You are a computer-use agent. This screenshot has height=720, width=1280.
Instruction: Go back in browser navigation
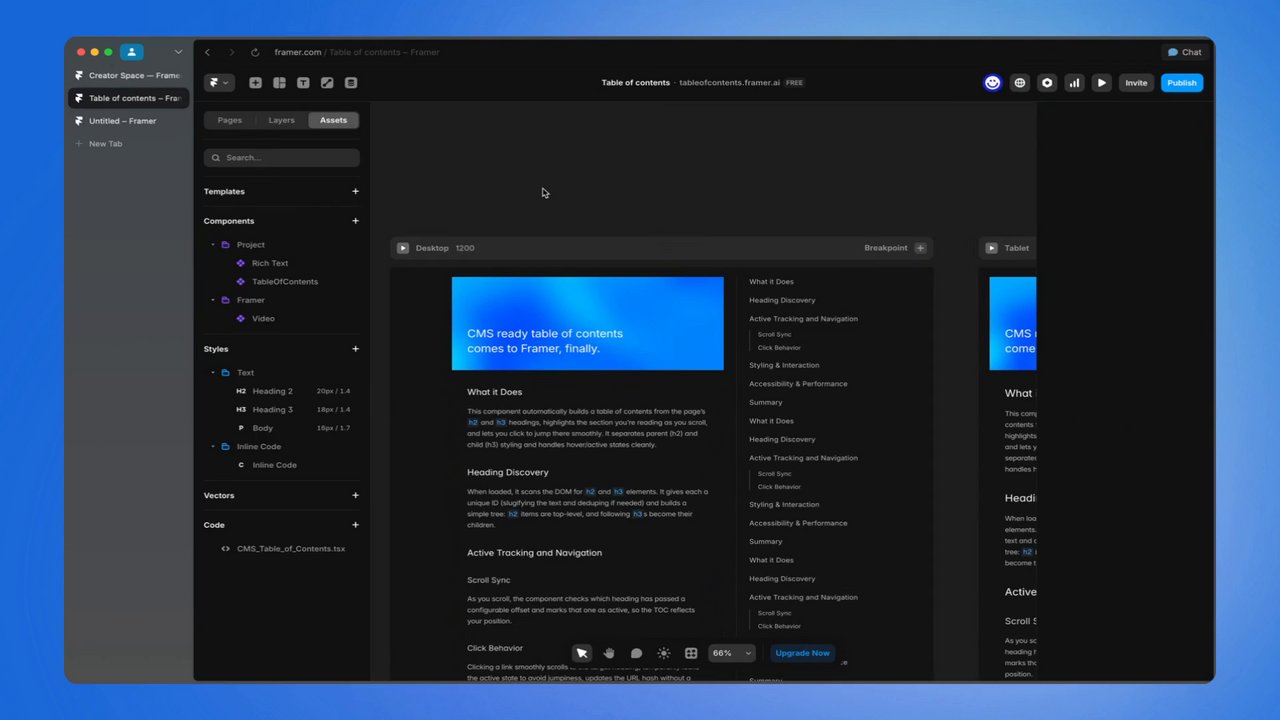click(207, 52)
